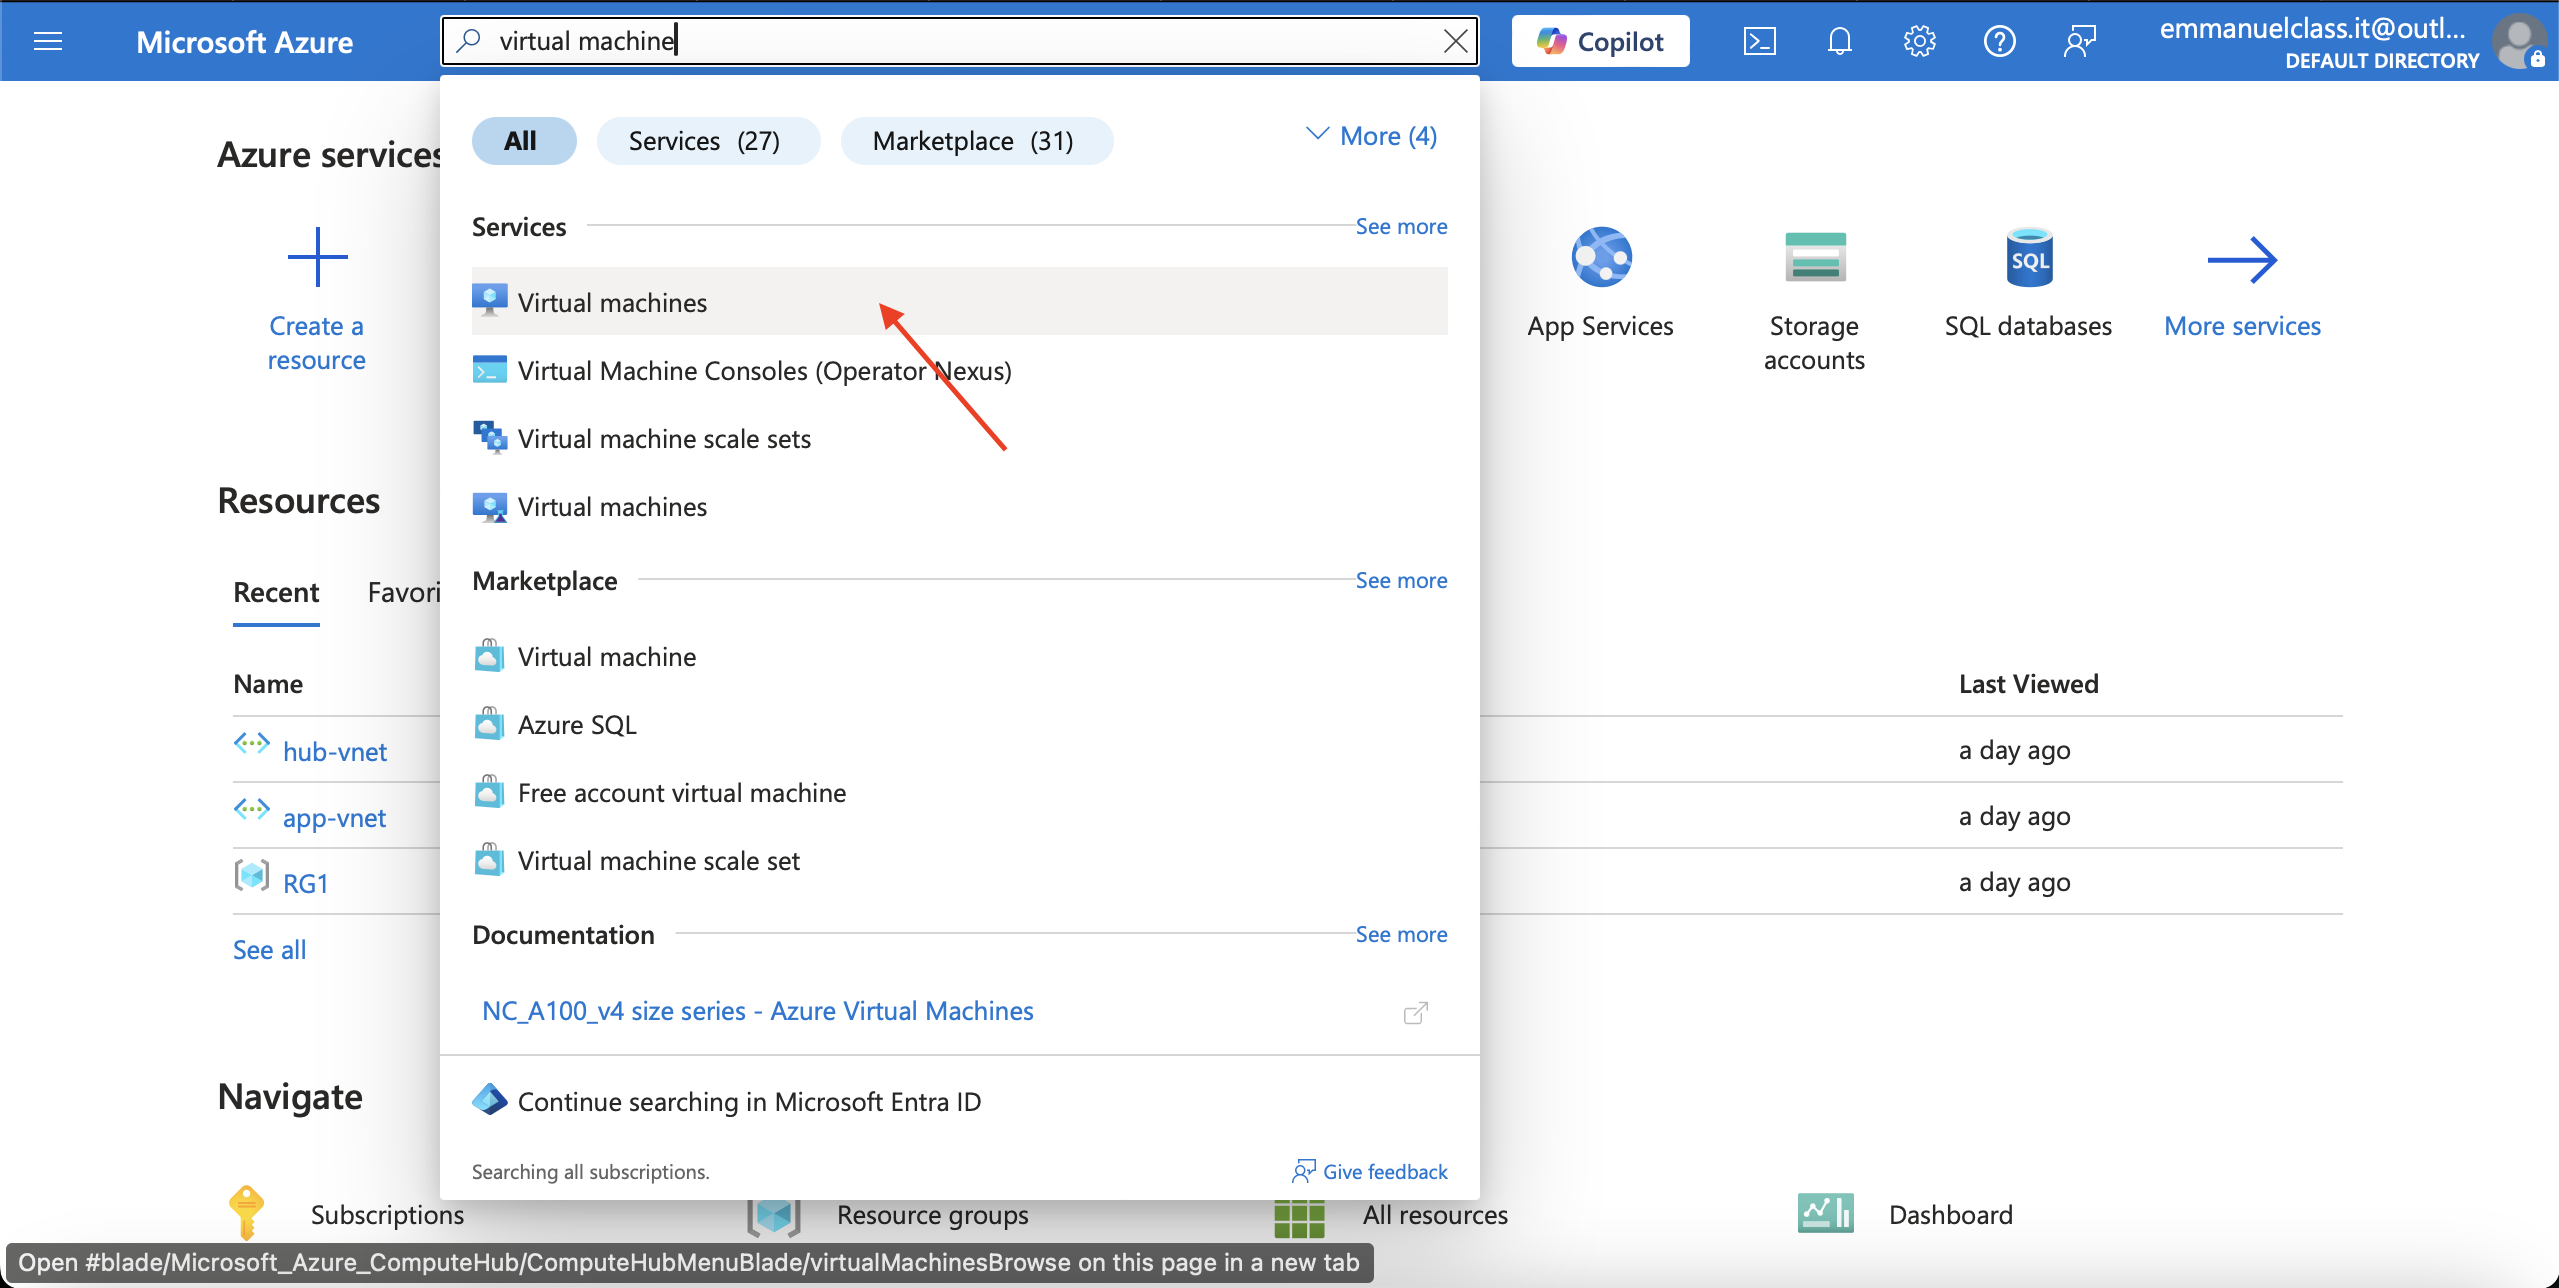Image resolution: width=2559 pixels, height=1288 pixels.
Task: Expand the More (4) filters dropdown
Action: tap(1372, 136)
